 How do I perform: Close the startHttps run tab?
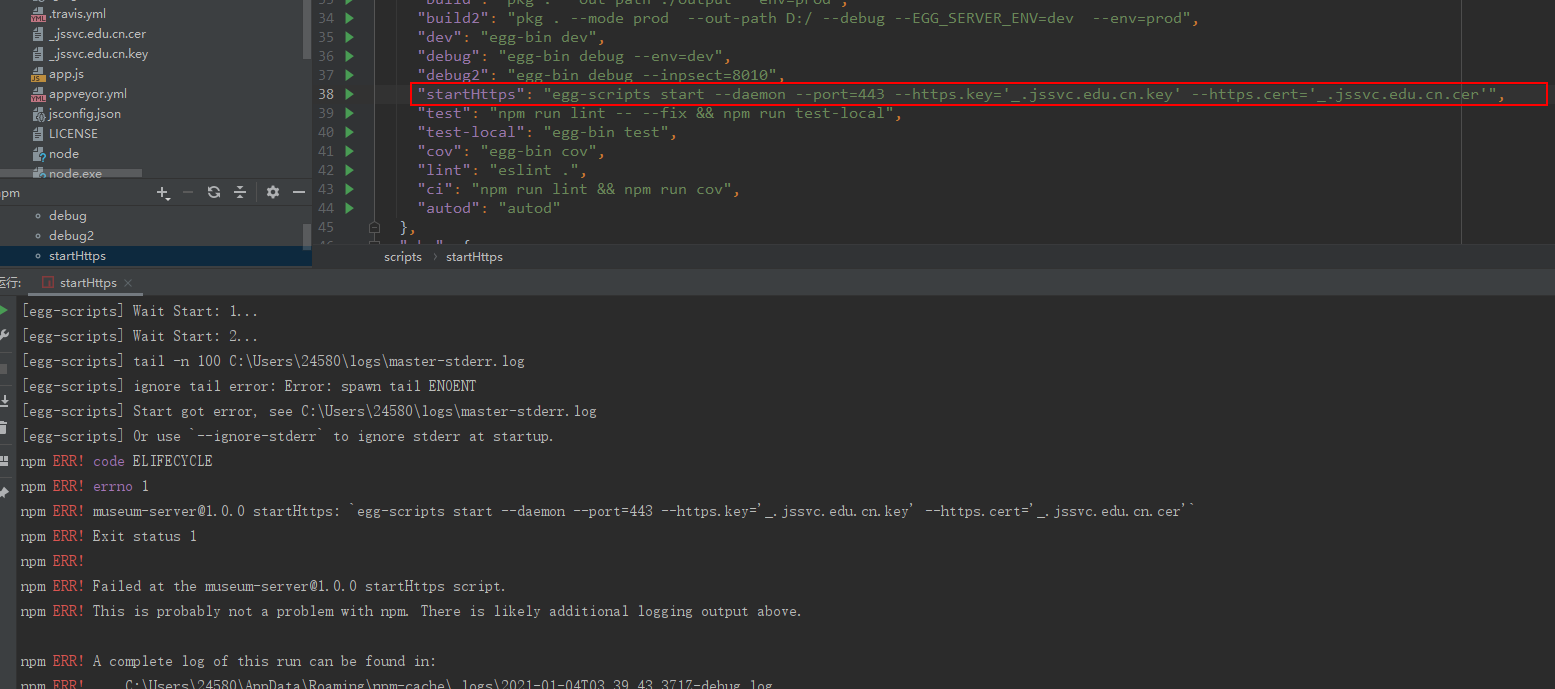[129, 283]
